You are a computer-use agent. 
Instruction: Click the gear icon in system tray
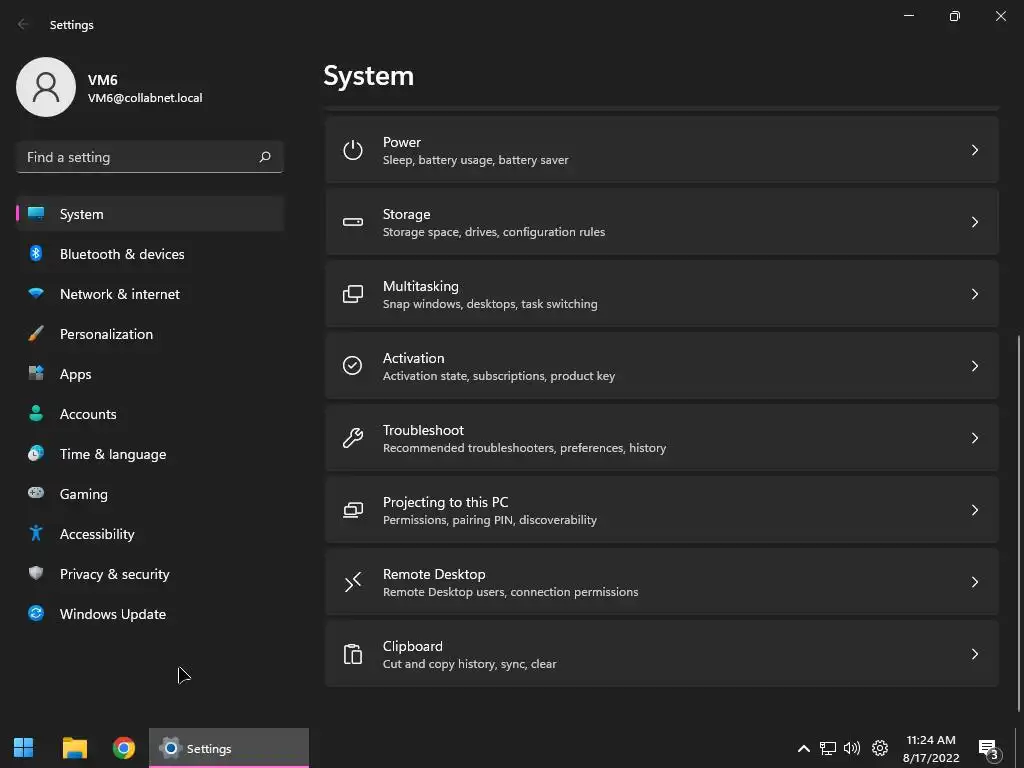pos(880,748)
